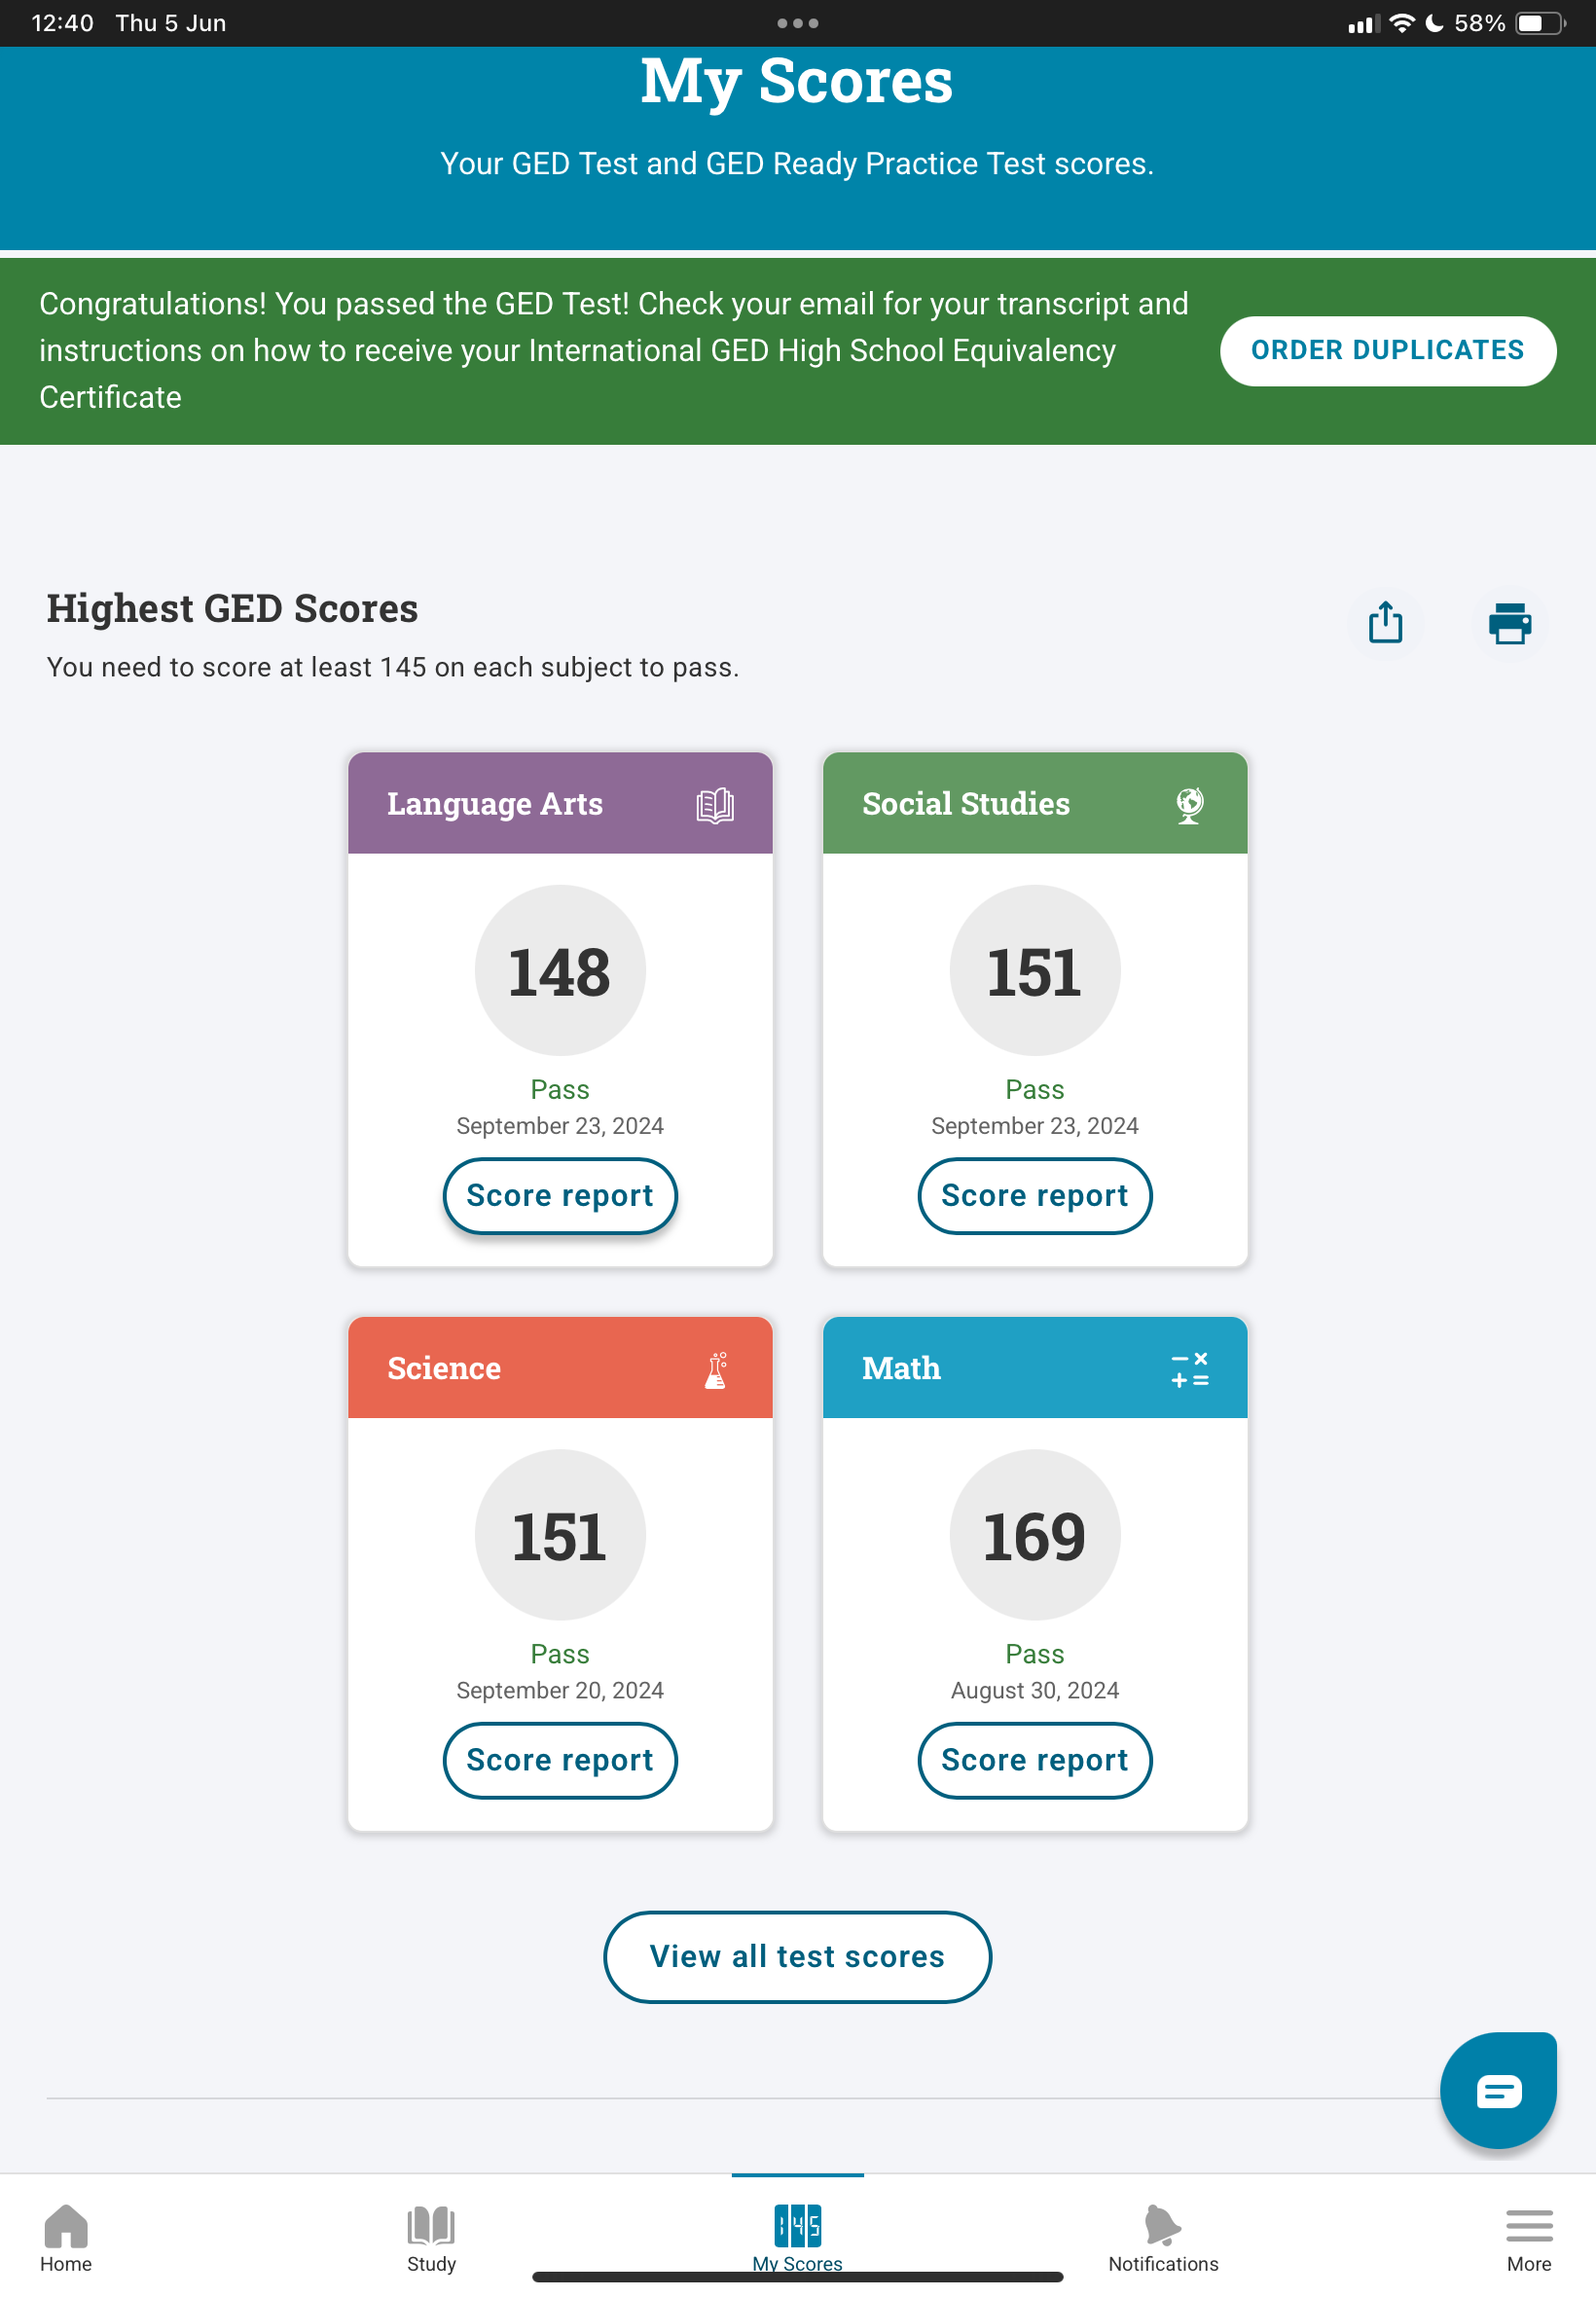Viewport: 1596px width, 2297px height.
Task: Open the chat support bubble
Action: [x=1497, y=2090]
